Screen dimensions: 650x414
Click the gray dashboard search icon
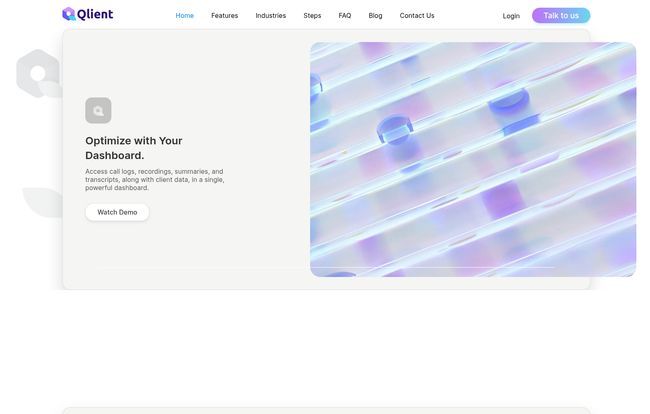point(98,111)
